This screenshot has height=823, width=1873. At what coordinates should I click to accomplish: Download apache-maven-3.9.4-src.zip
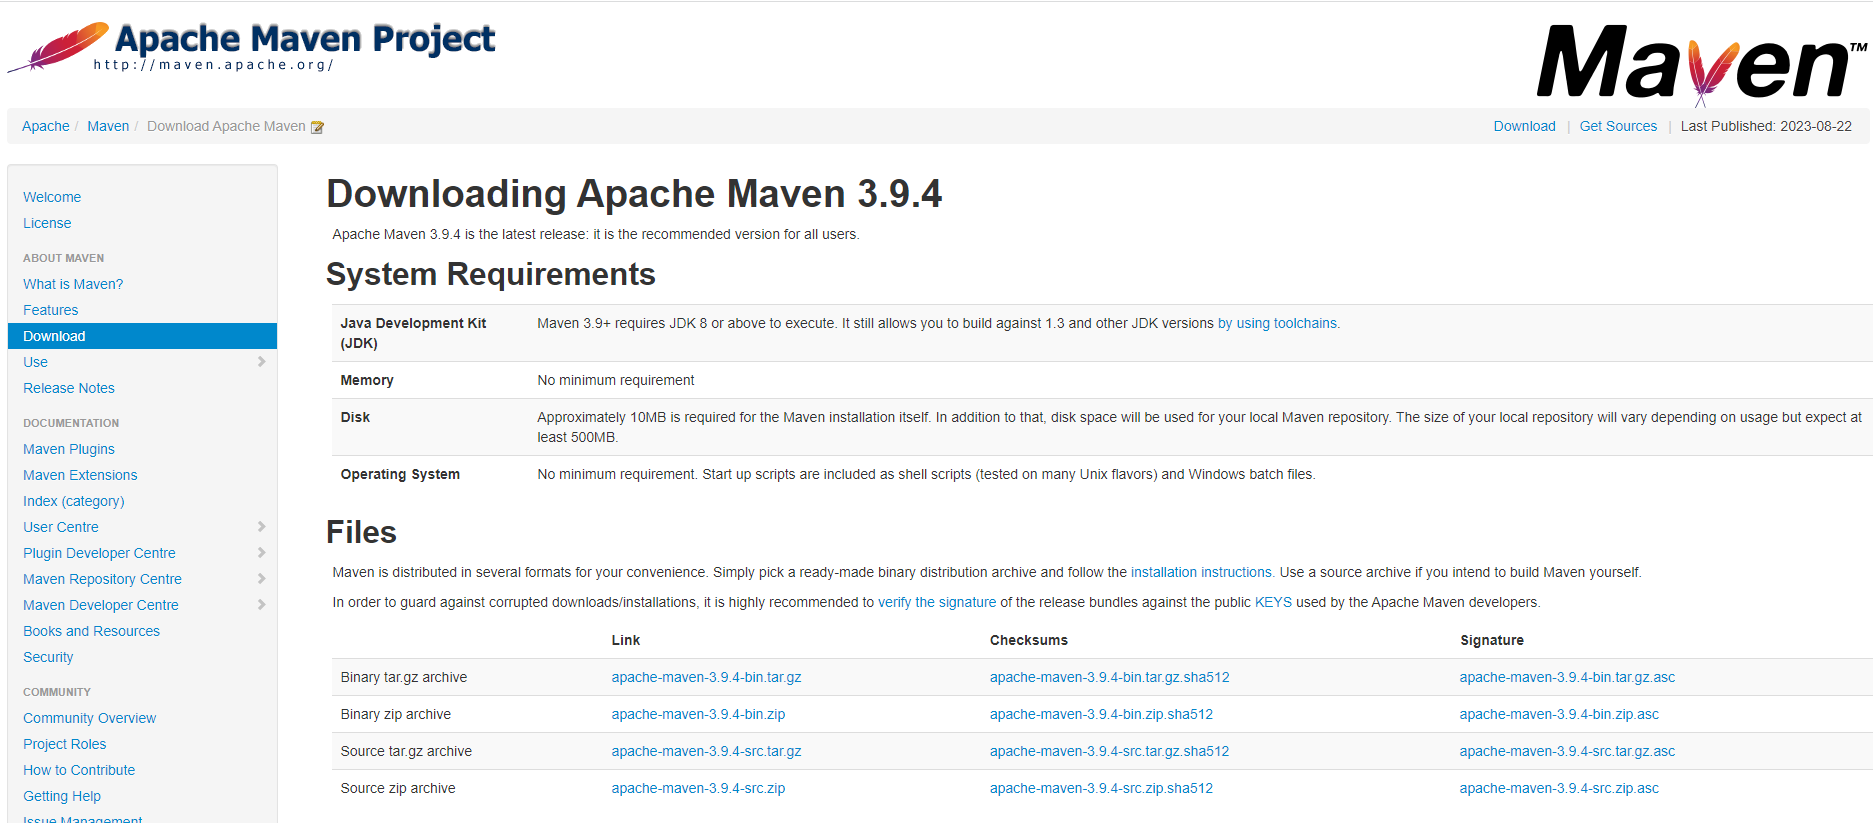[x=698, y=788]
